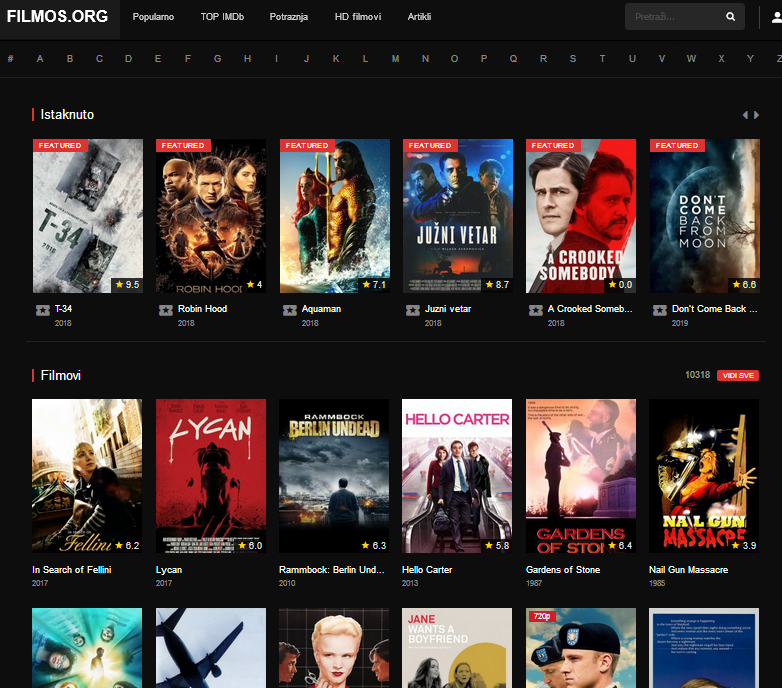Click the Hello Carter title link
The image size is (782, 688).
[x=427, y=569]
